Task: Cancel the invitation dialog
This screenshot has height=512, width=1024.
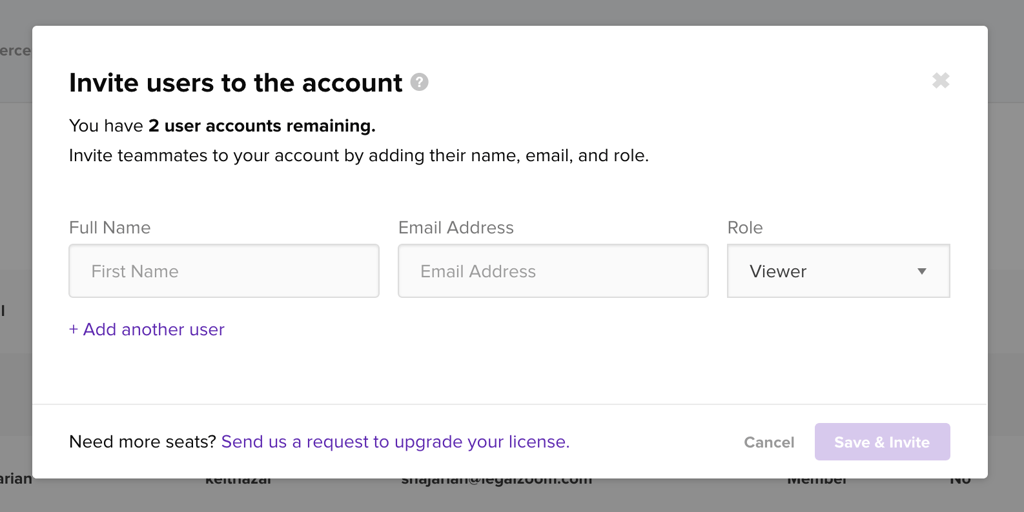Action: pos(769,442)
